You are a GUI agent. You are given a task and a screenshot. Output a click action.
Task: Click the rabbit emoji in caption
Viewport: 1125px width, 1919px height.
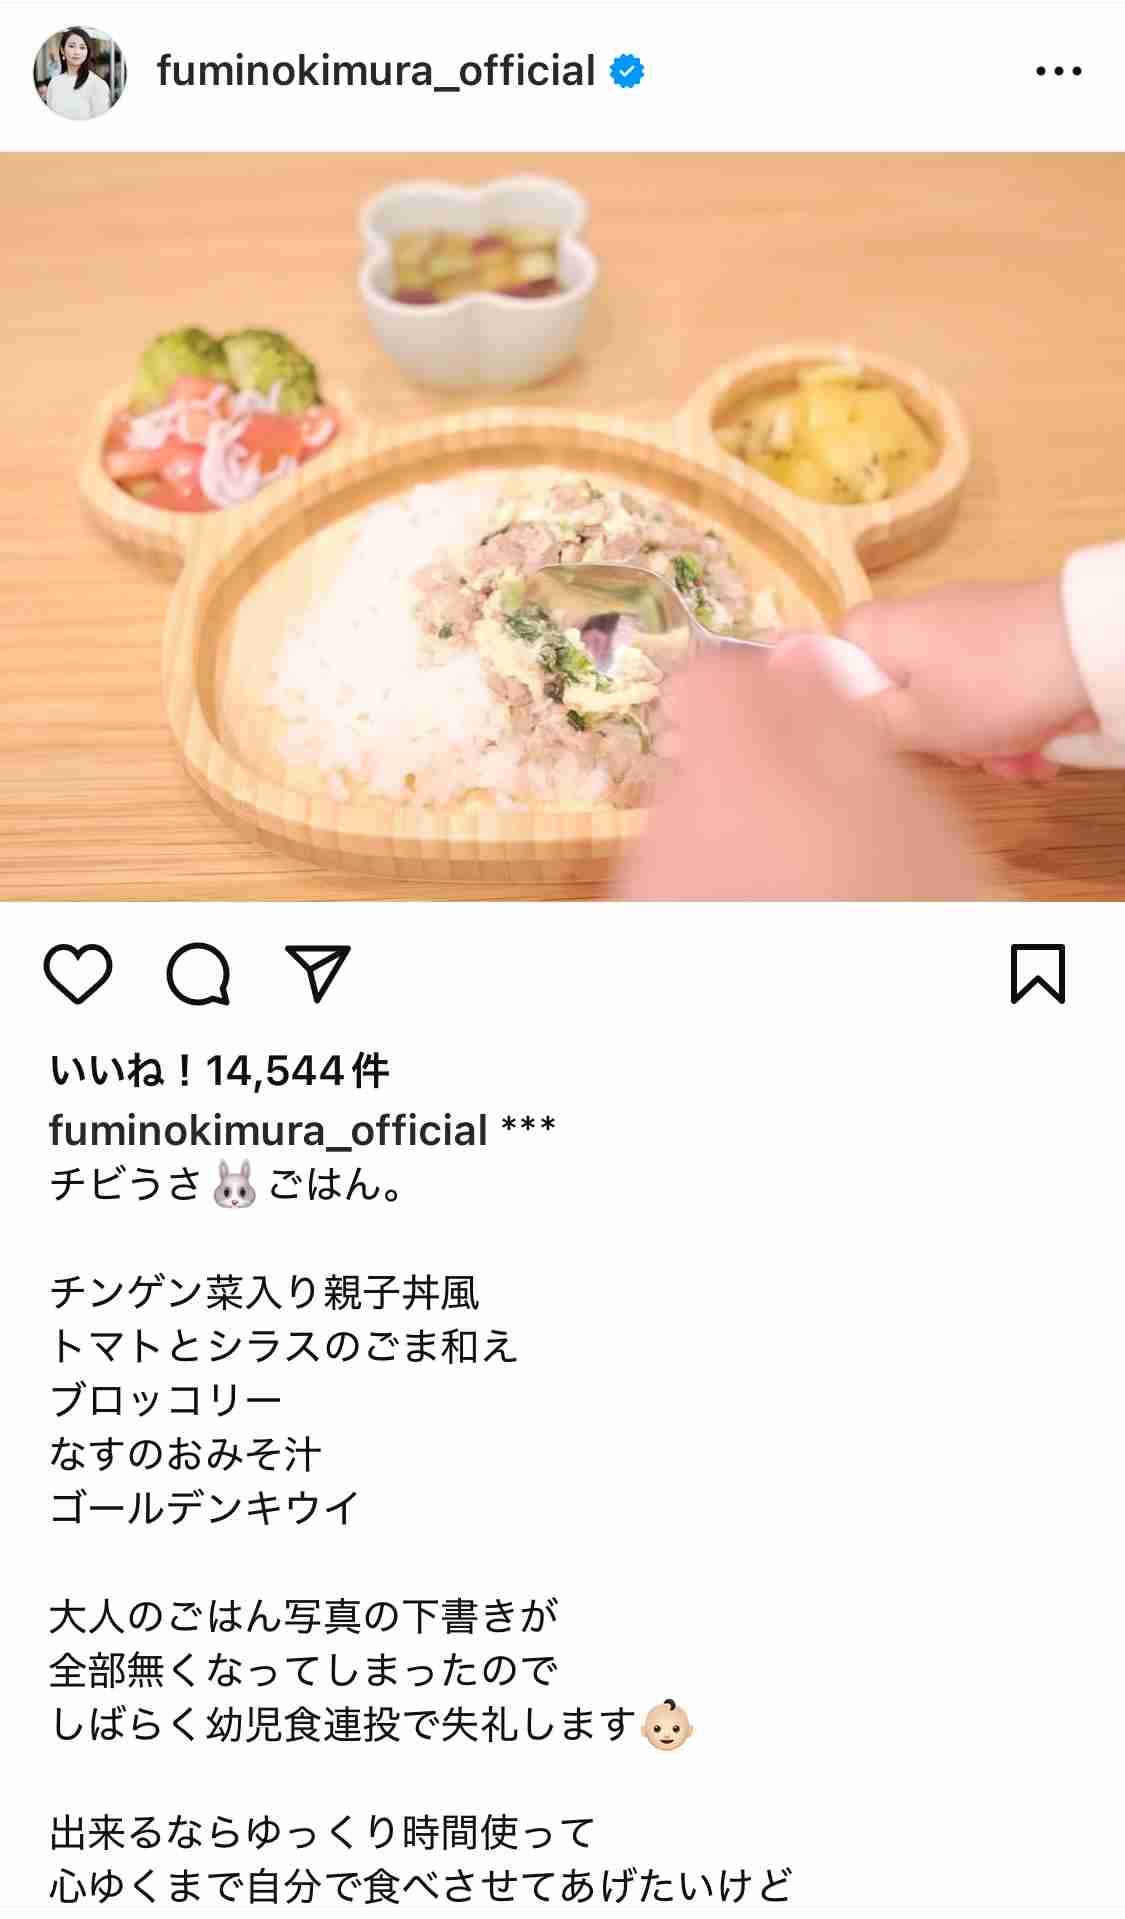tap(235, 1186)
